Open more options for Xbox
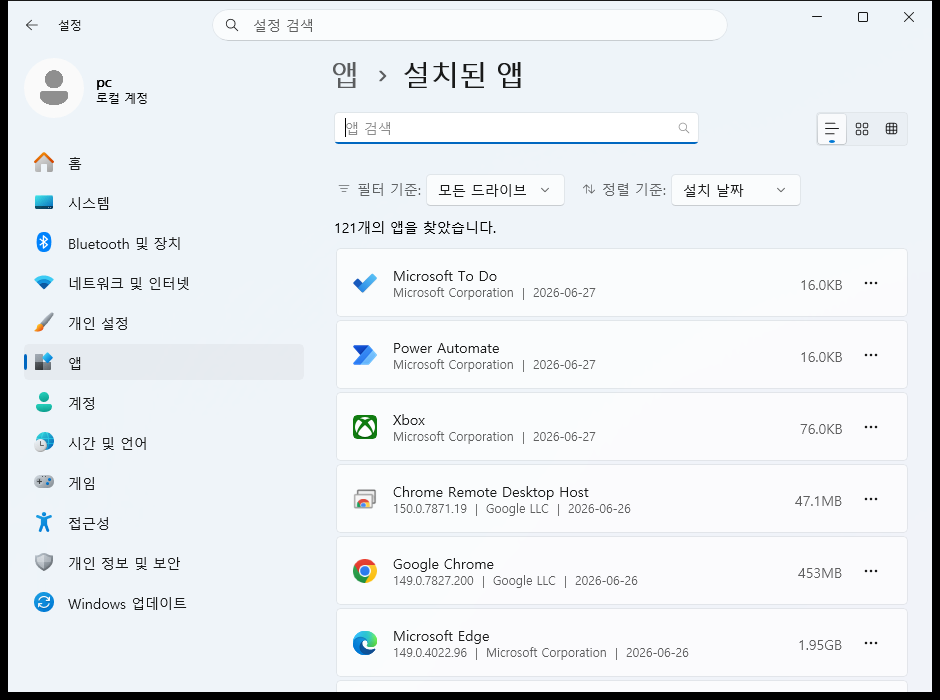 coord(870,427)
